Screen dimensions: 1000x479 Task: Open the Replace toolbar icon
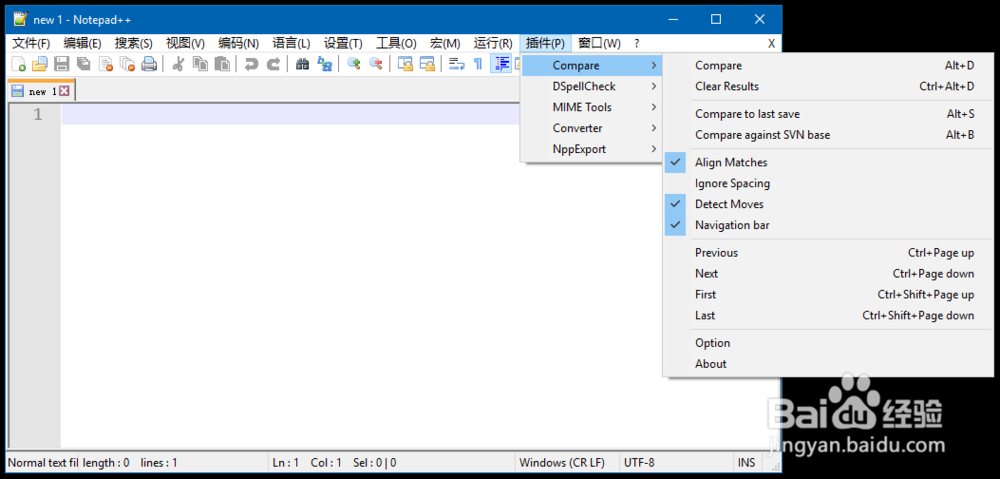(325, 63)
